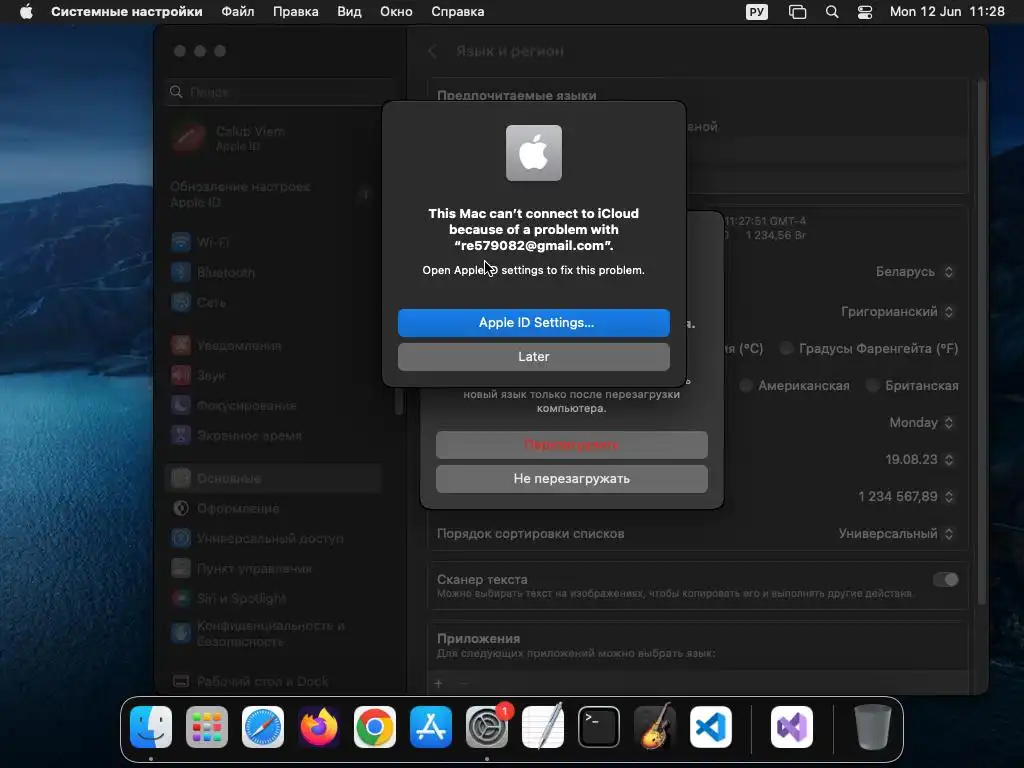Image resolution: width=1024 pixels, height=768 pixels.
Task: Select Градусы Фаренгейта (°F) radio button
Action: coord(786,348)
